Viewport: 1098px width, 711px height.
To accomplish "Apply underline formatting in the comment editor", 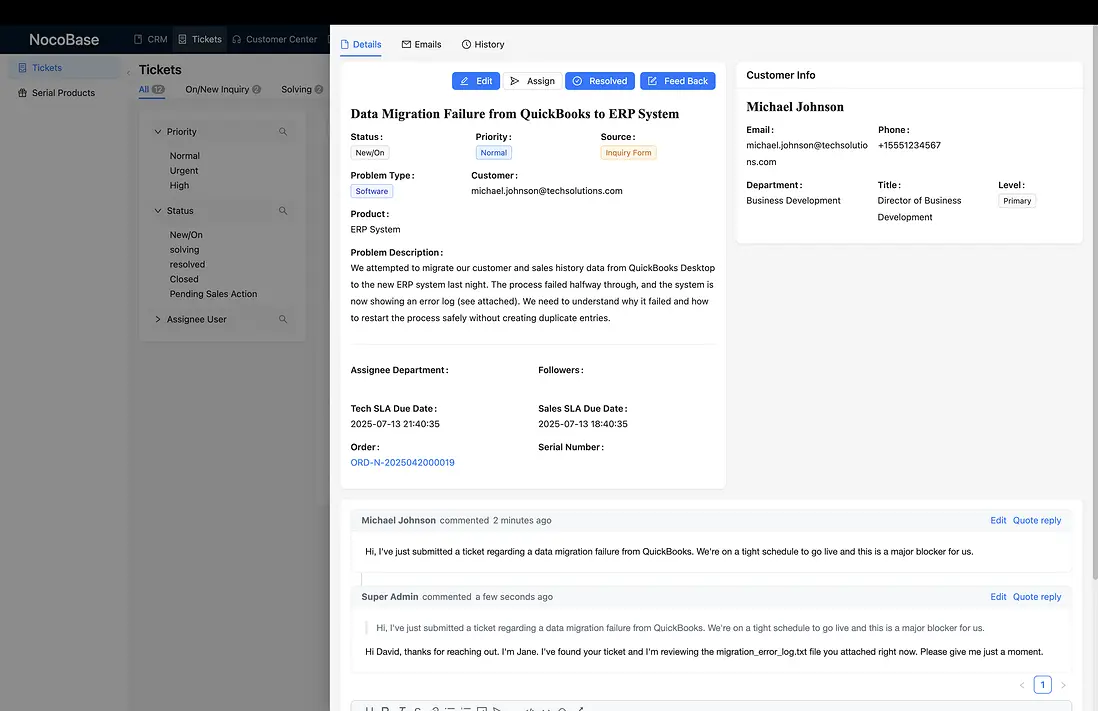I will 368,709.
